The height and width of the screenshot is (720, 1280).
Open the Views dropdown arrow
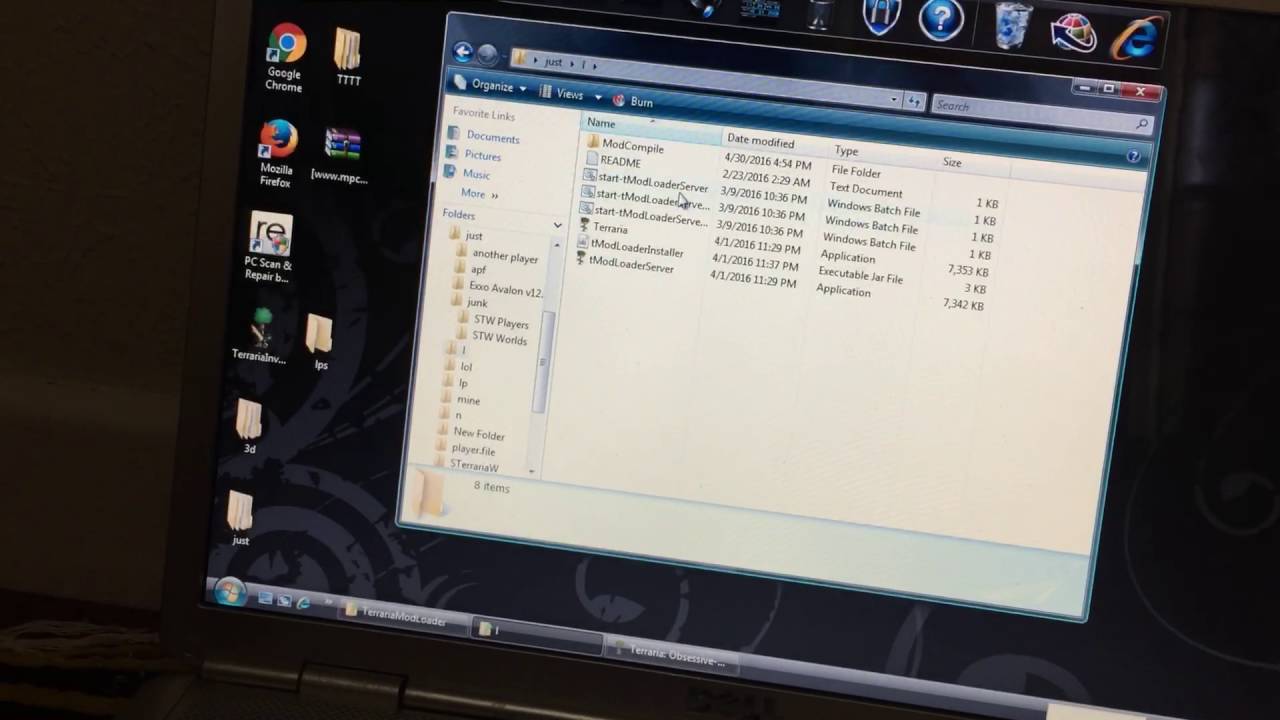tap(598, 97)
